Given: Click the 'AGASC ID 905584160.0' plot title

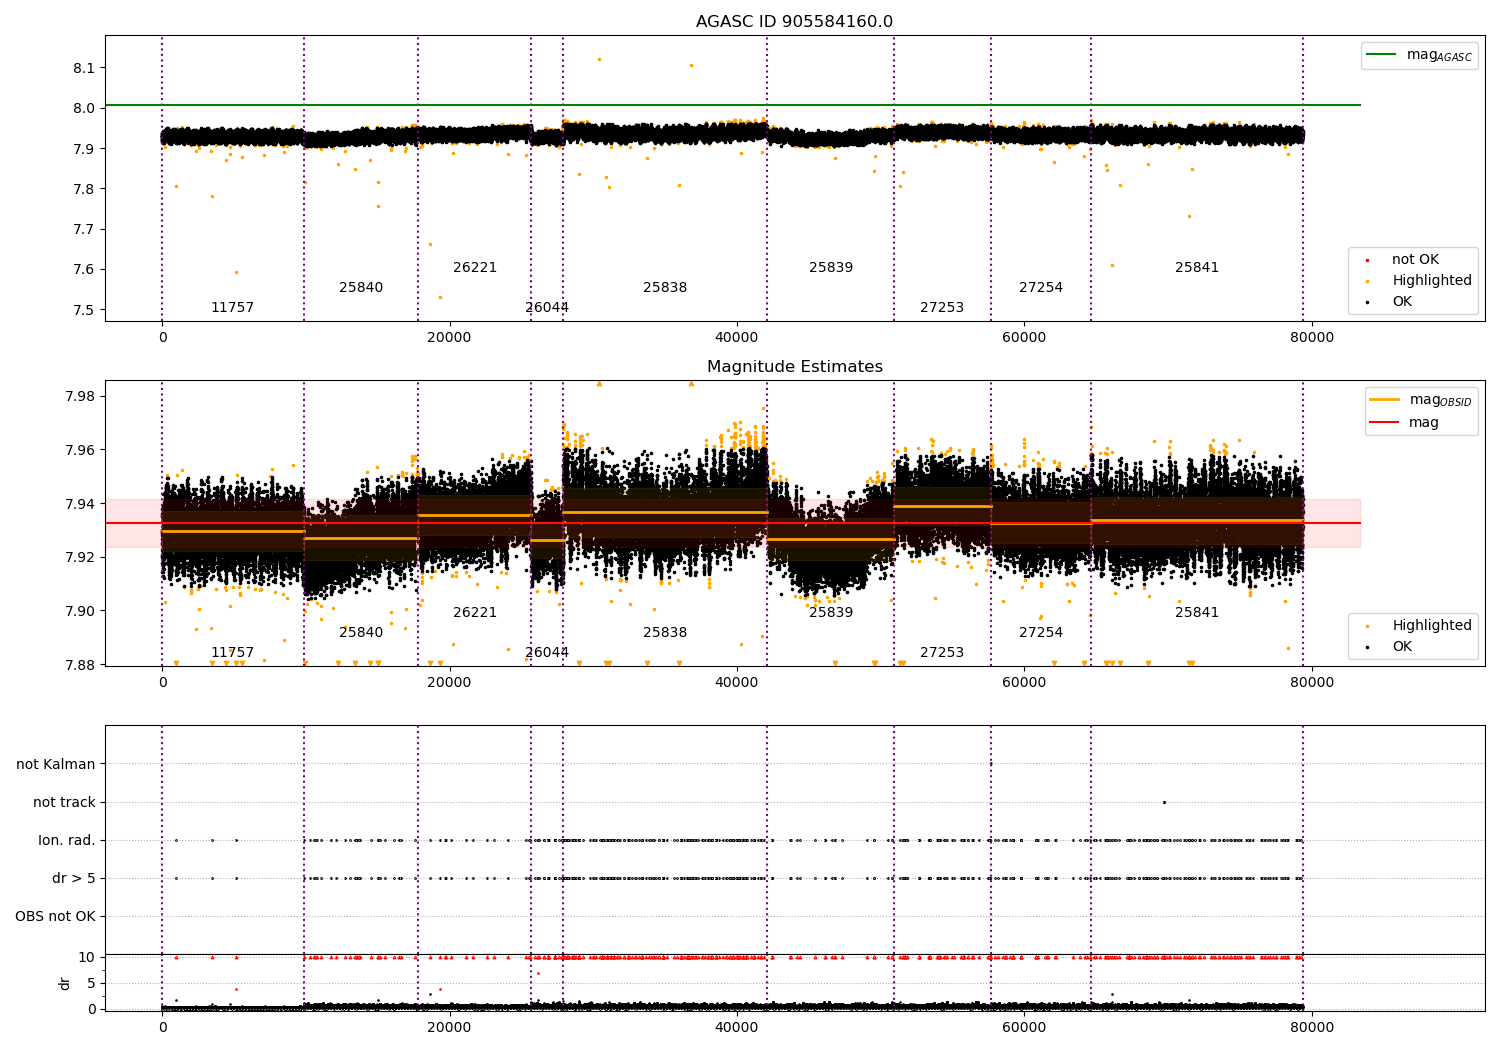Looking at the screenshot, I should coord(794,22).
